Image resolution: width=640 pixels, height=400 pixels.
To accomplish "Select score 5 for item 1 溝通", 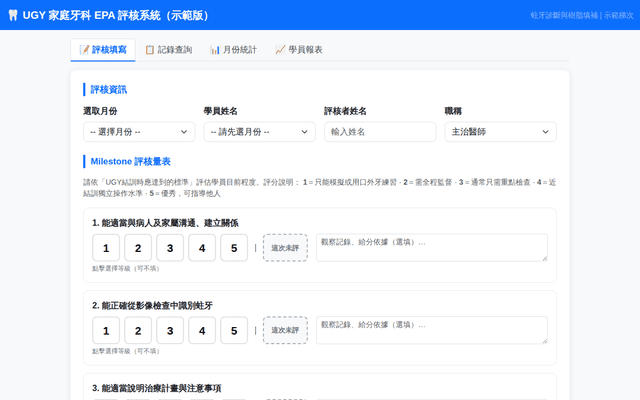I will coord(234,248).
